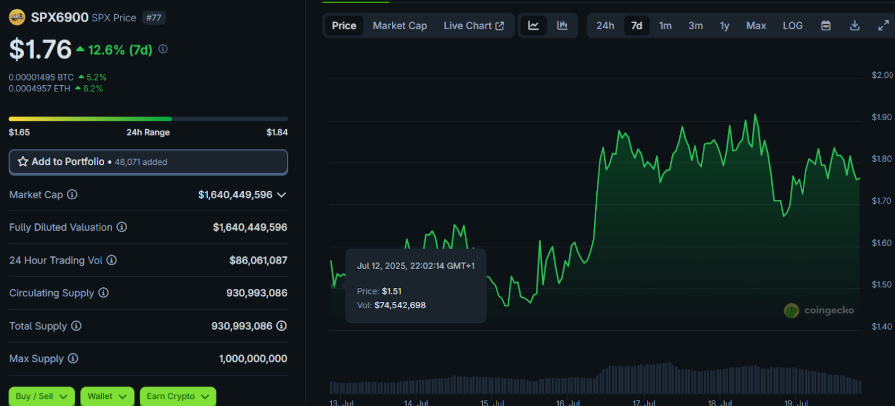Open Total Supply label info icon

click(76, 326)
